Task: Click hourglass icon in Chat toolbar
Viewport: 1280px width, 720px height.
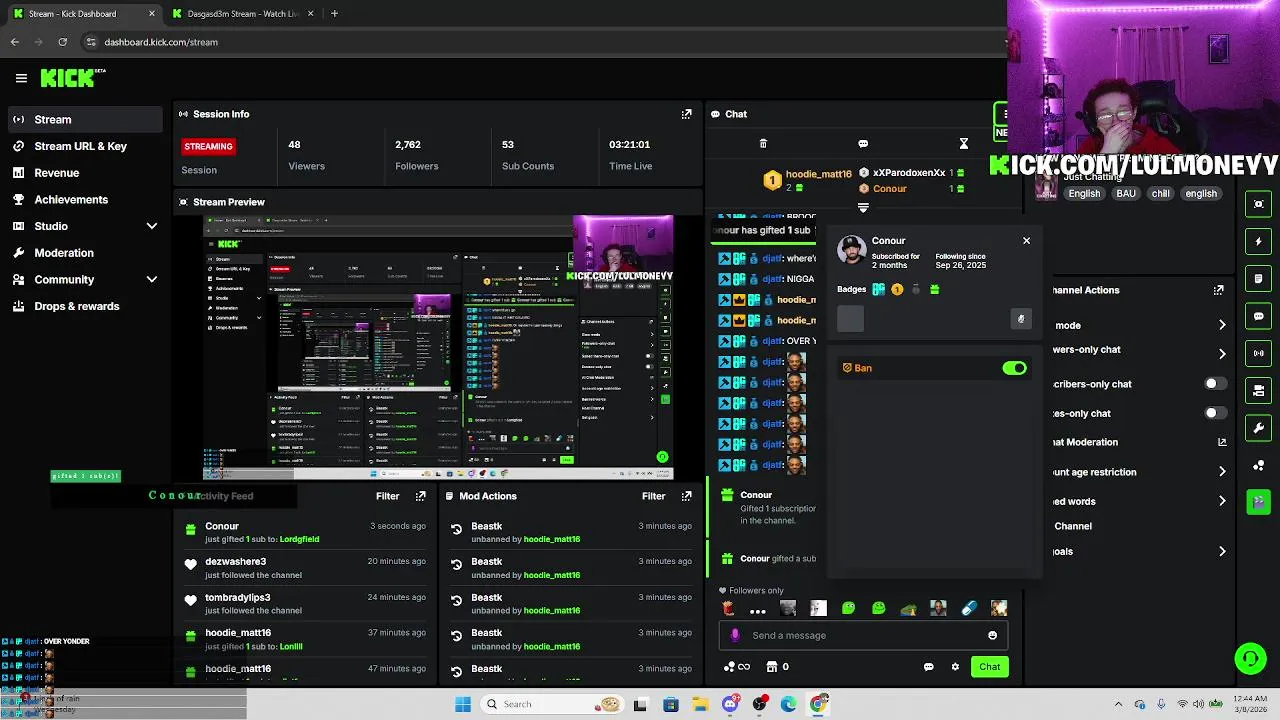Action: (x=964, y=144)
